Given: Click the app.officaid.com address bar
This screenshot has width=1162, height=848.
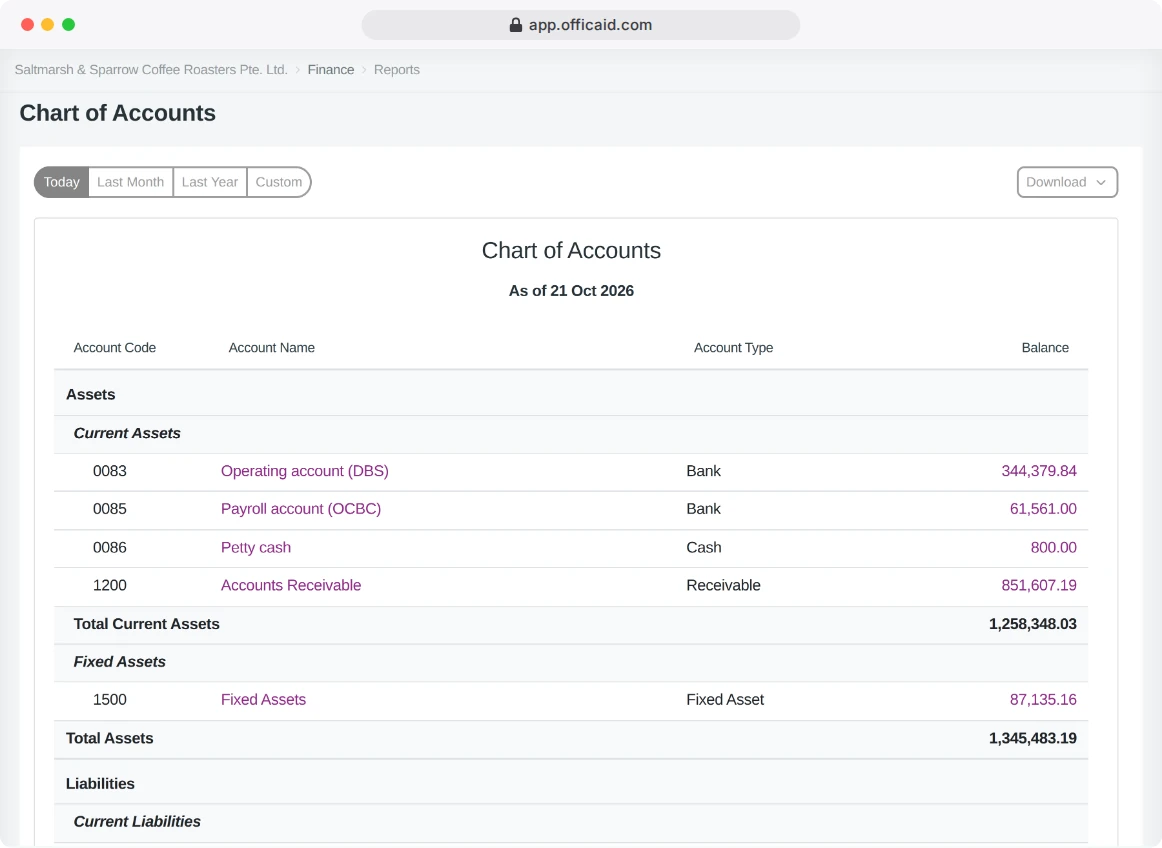Looking at the screenshot, I should 581,25.
